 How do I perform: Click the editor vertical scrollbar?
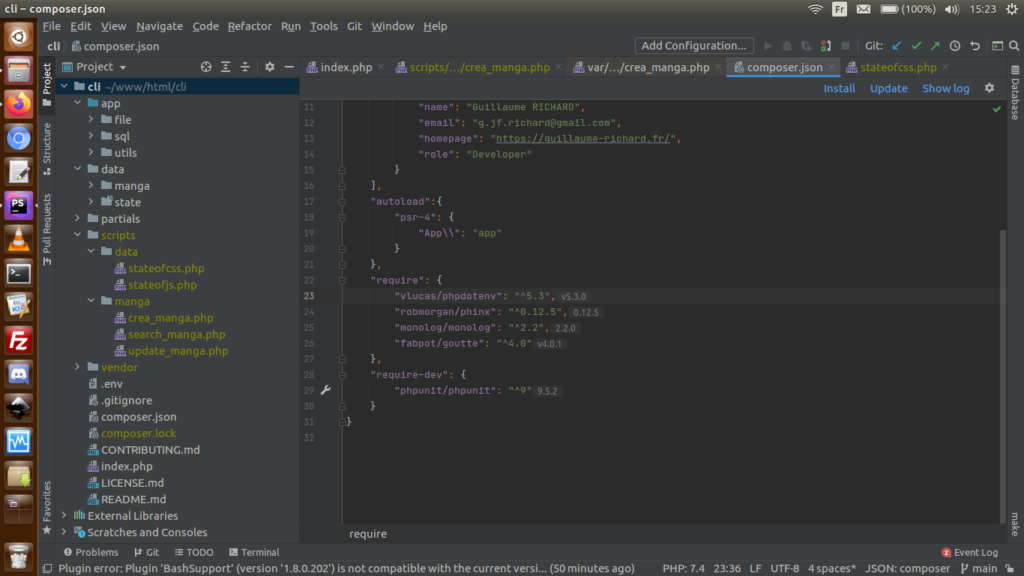[1002, 376]
